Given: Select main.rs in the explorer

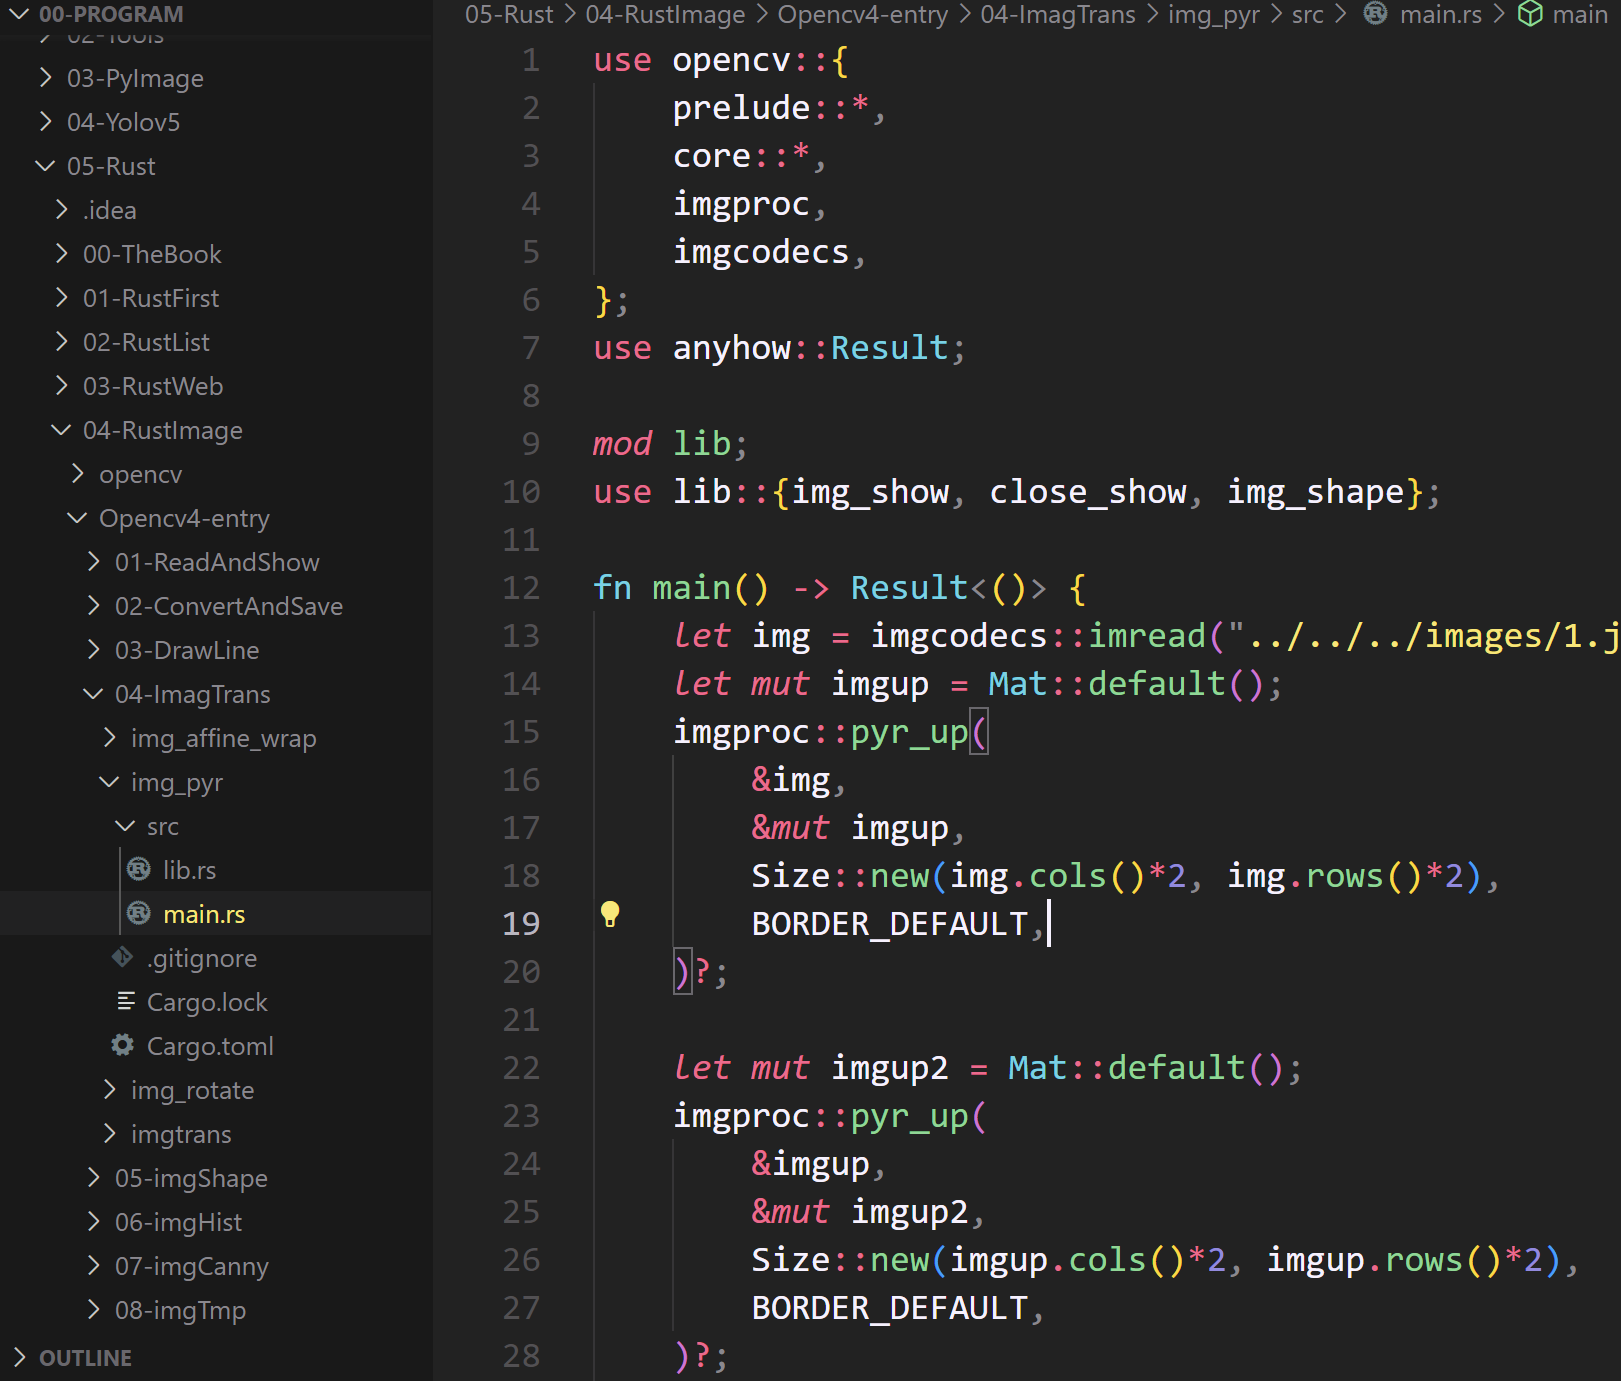Looking at the screenshot, I should click(x=204, y=914).
